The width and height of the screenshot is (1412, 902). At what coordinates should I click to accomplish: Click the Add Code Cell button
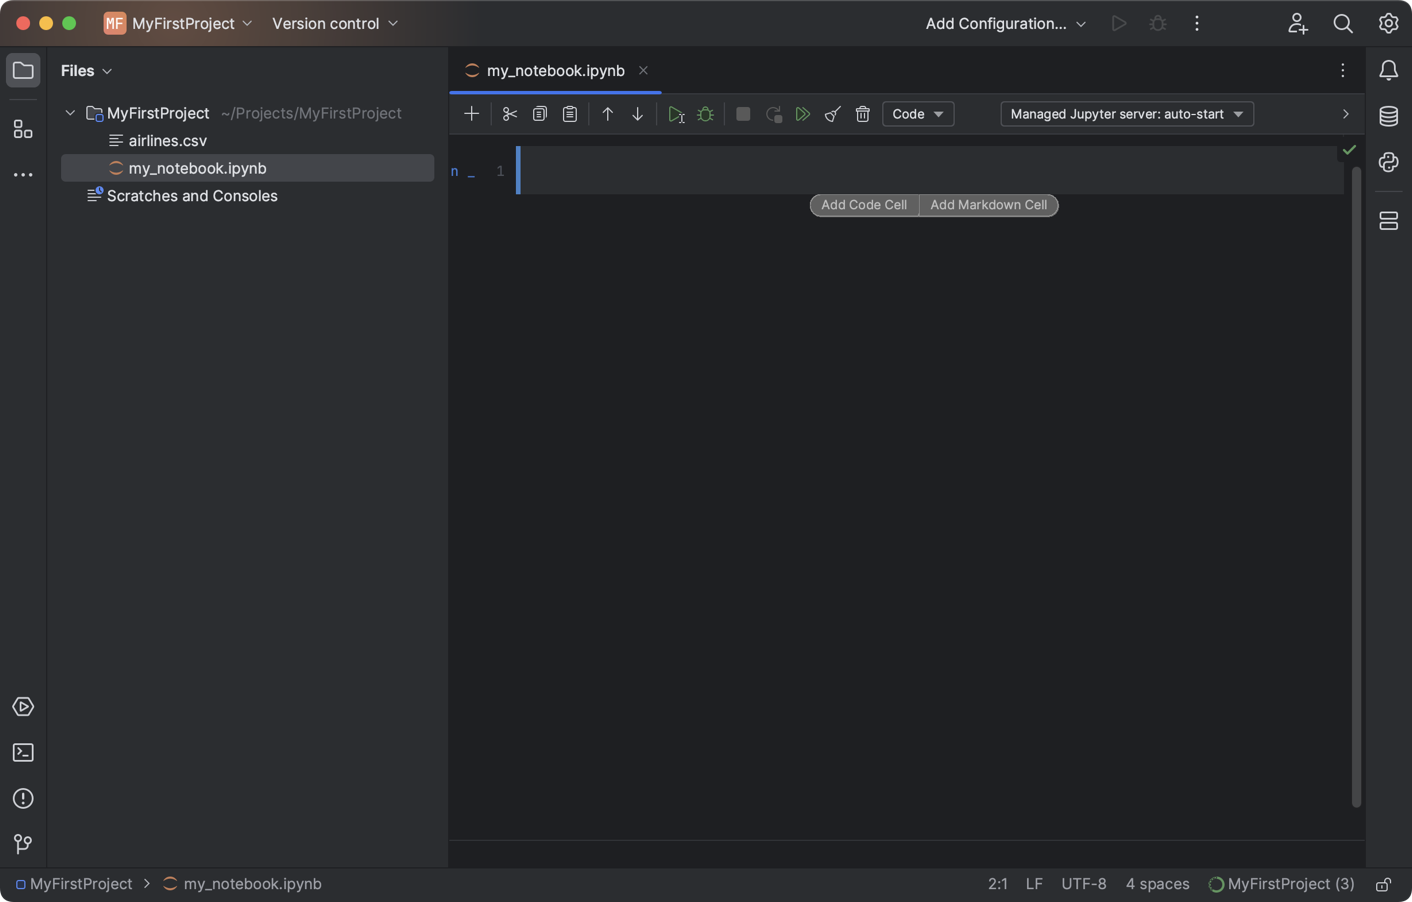click(864, 205)
